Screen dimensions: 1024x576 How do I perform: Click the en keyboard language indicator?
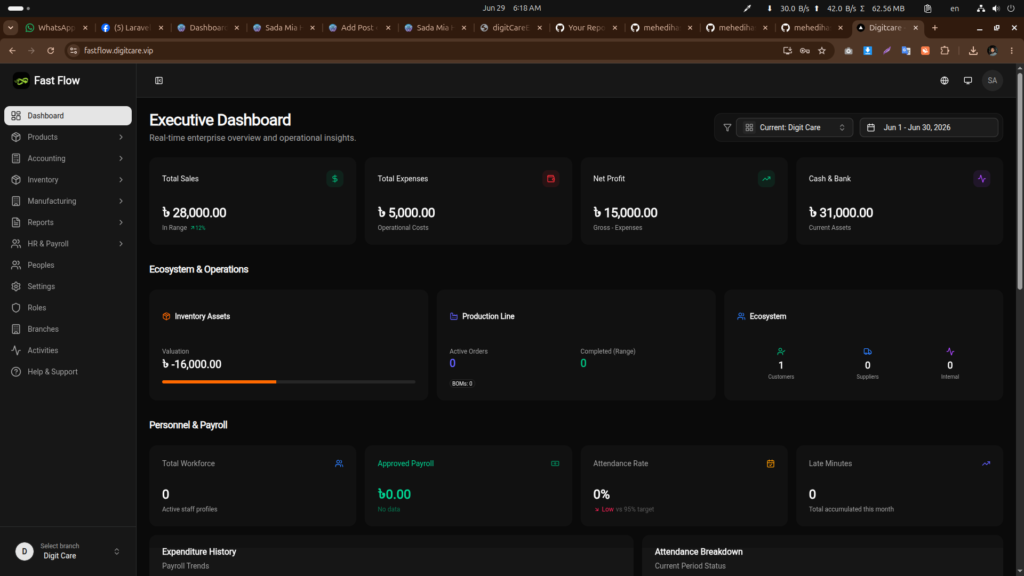[955, 8]
